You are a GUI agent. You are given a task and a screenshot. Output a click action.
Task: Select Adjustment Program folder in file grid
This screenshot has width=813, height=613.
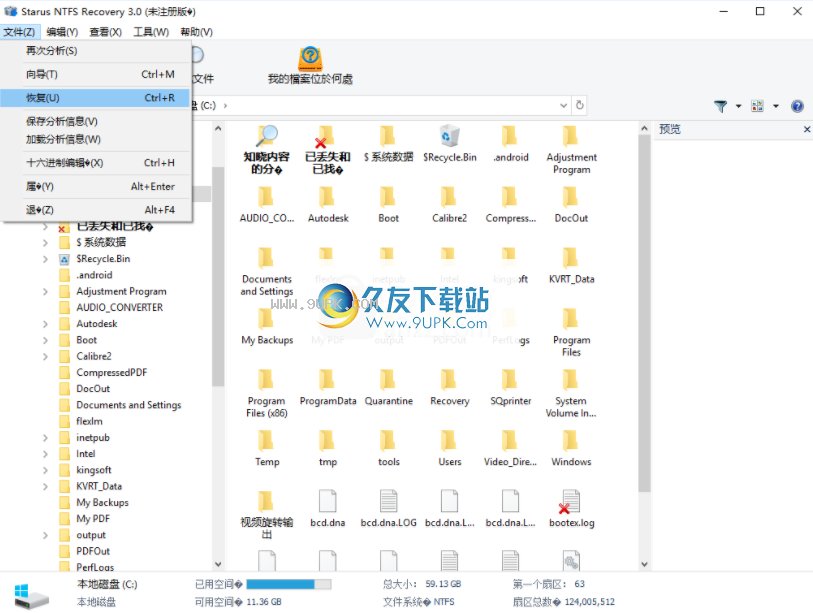pyautogui.click(x=571, y=136)
